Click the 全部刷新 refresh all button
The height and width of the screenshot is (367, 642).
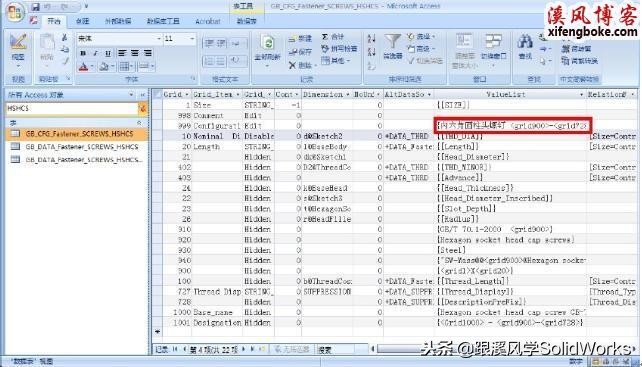[x=267, y=49]
